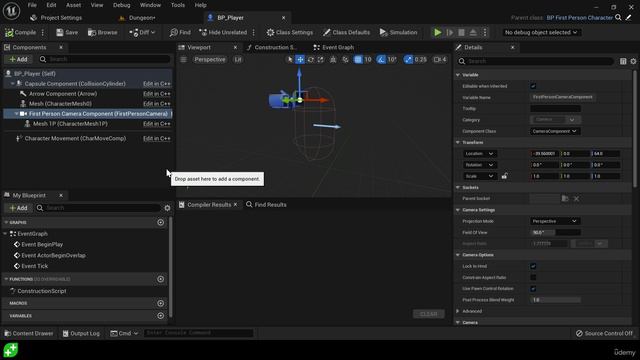
Task: Click Browse in the toolbar
Action: point(102,32)
